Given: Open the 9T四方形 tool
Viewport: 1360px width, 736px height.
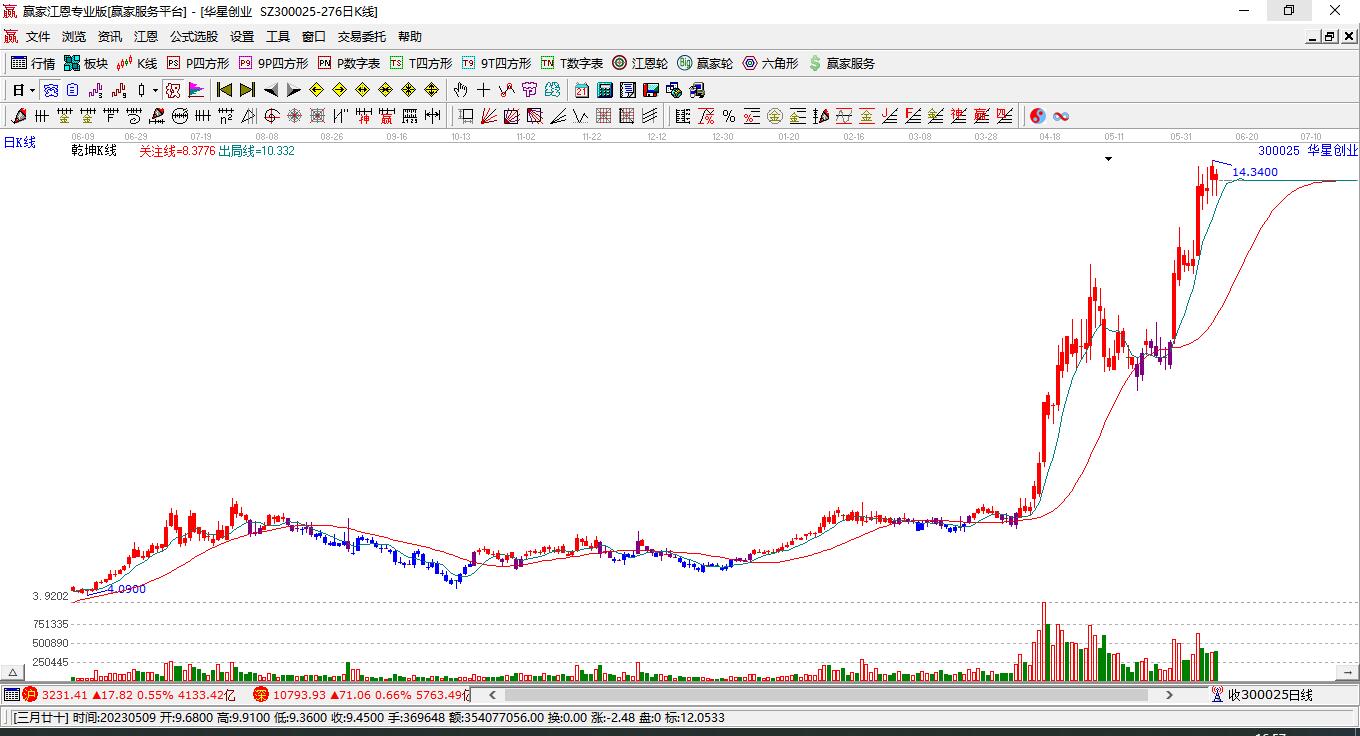Looking at the screenshot, I should click(x=496, y=63).
